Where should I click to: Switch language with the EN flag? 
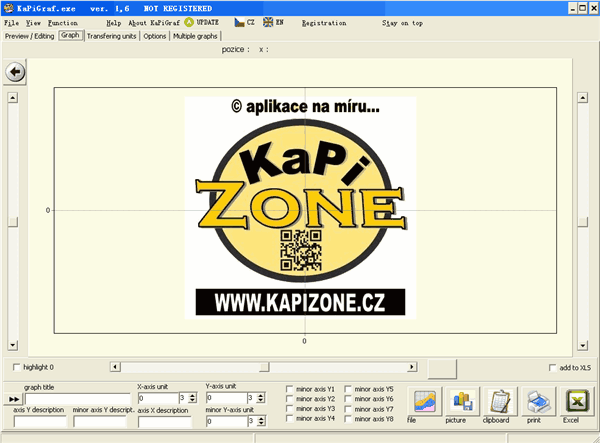(268, 23)
